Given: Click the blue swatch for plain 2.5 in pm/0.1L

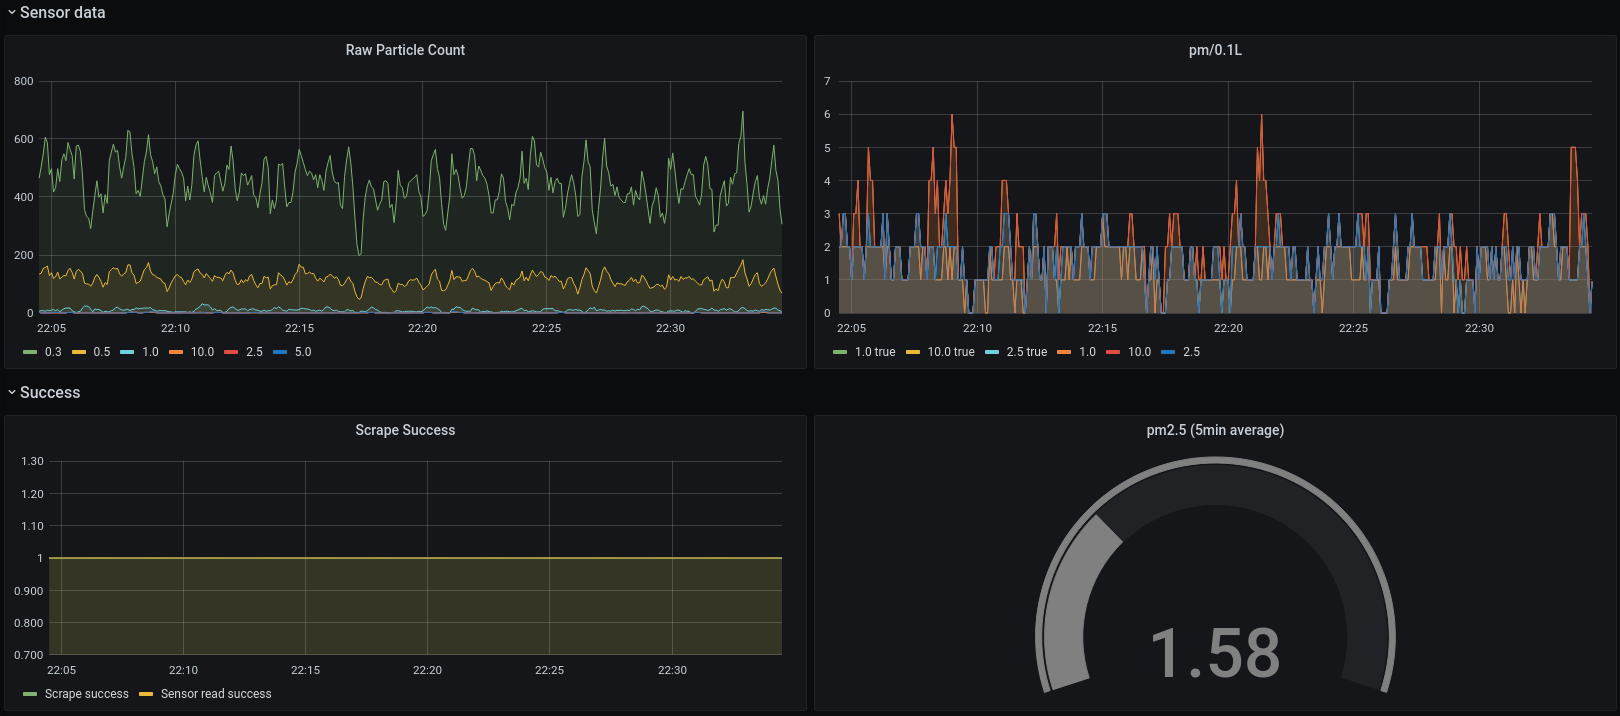Looking at the screenshot, I should pyautogui.click(x=1168, y=352).
